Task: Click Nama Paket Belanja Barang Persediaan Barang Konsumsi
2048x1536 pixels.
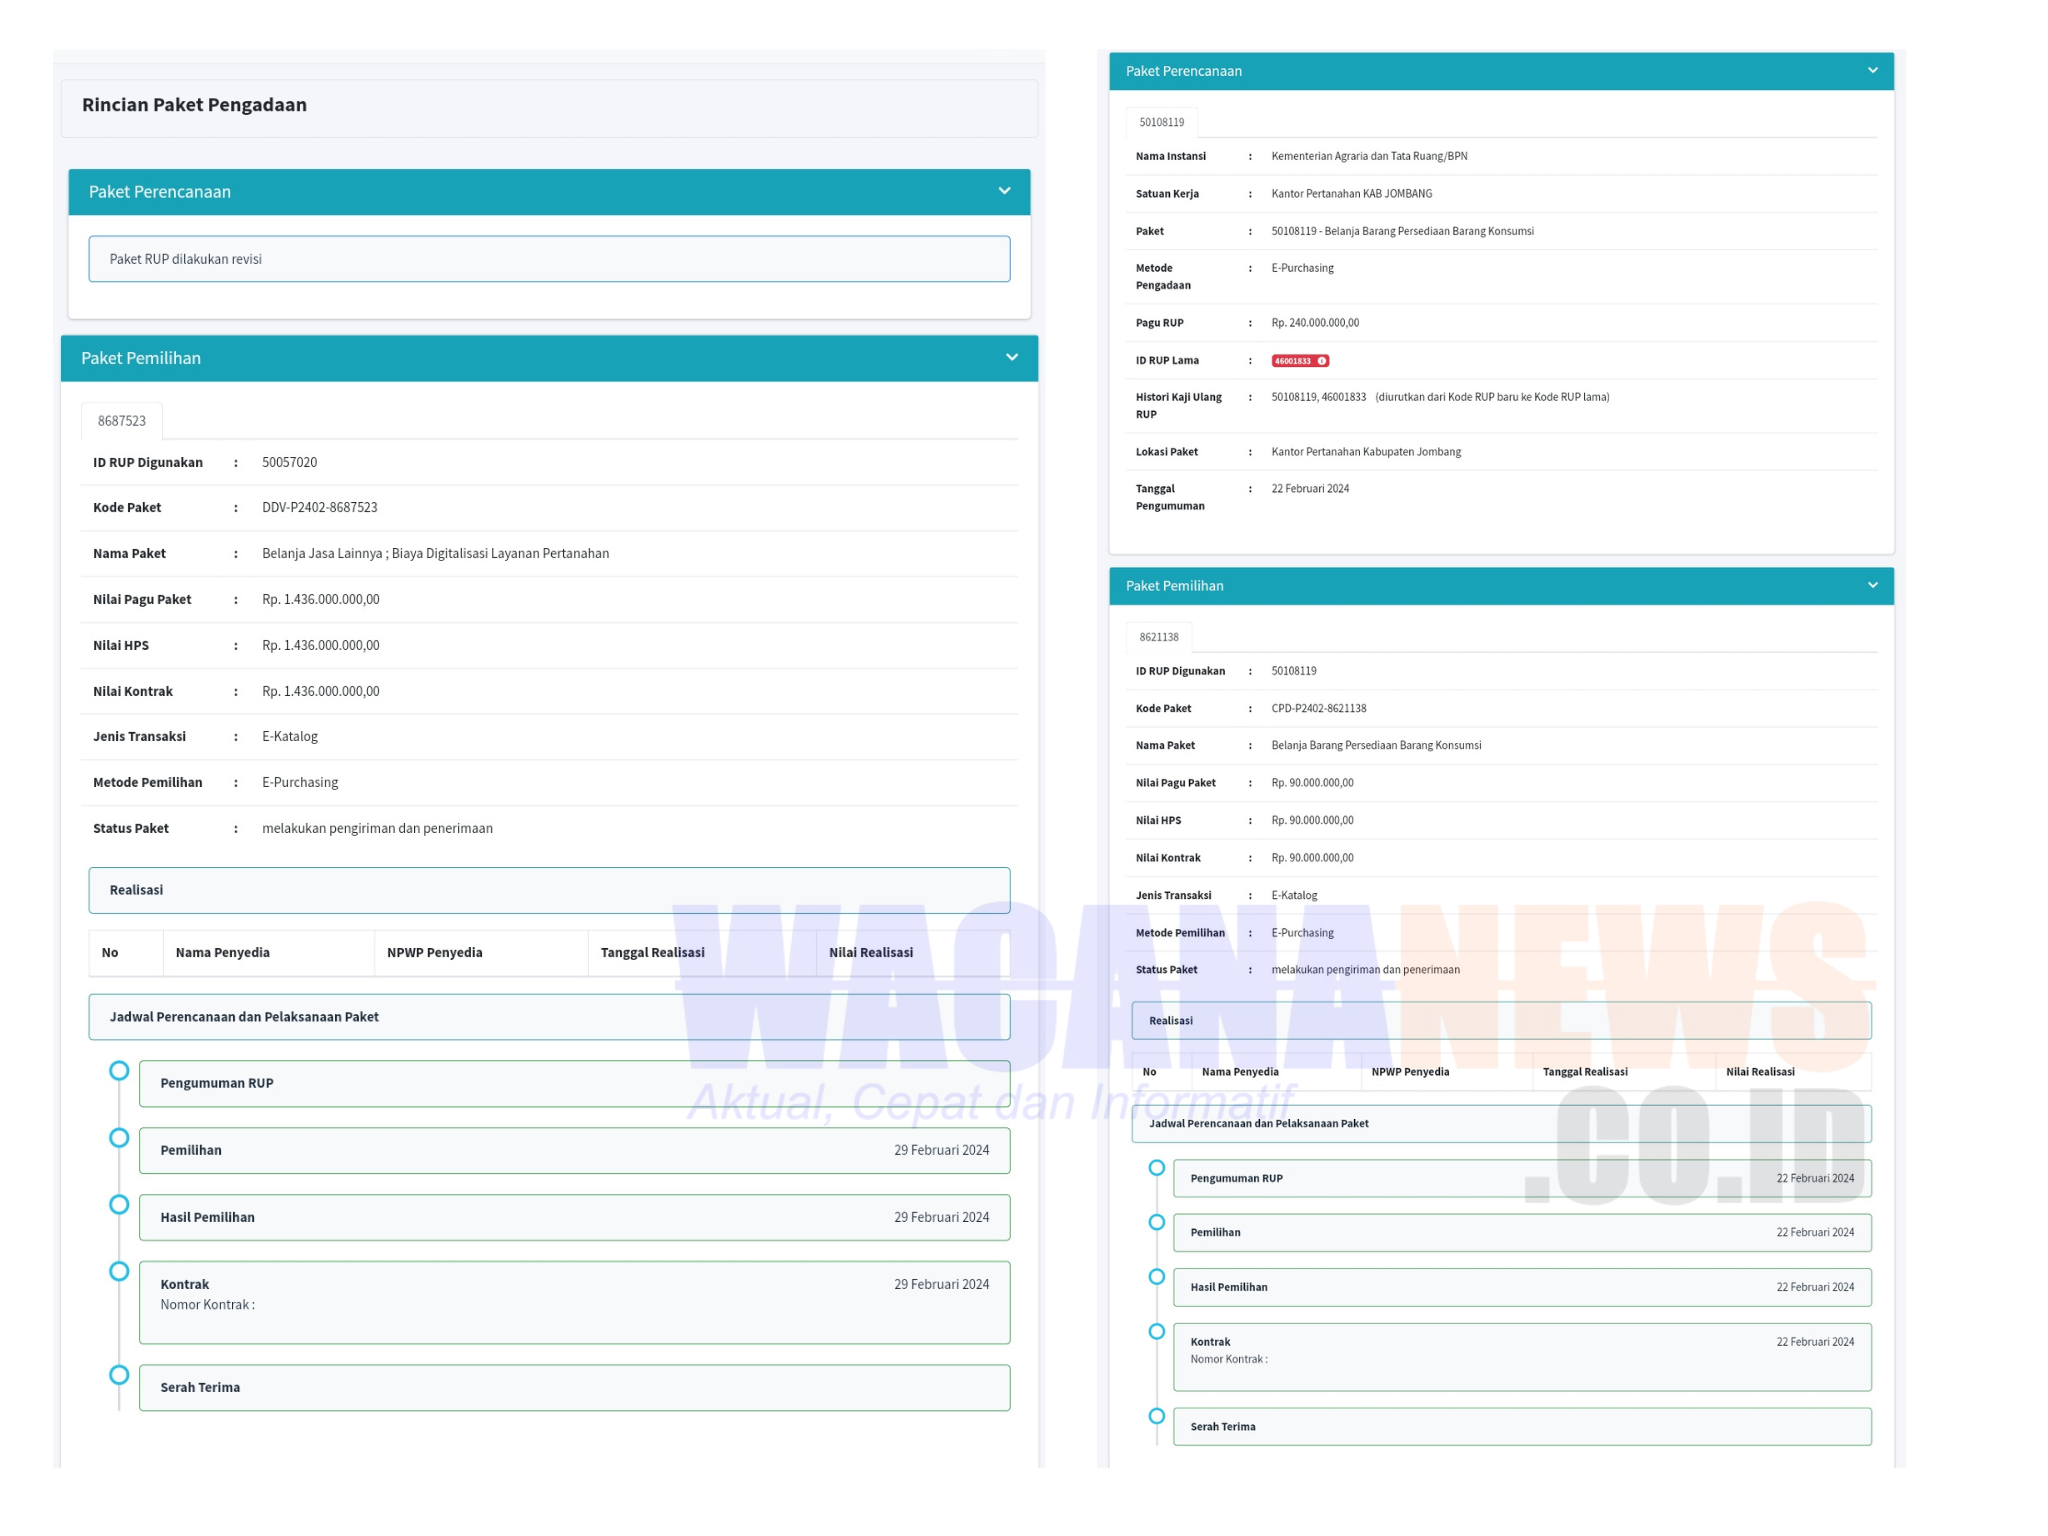Action: coord(1376,746)
